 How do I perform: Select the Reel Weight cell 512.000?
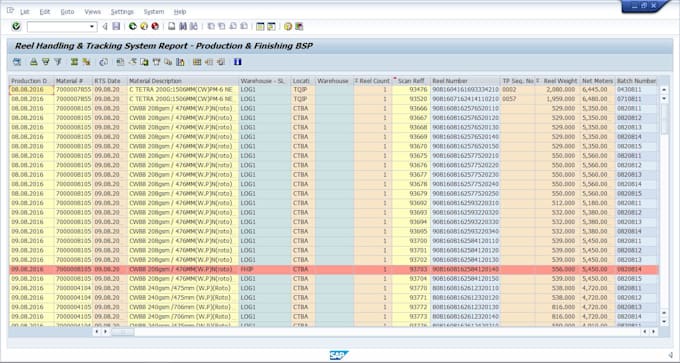pos(557,203)
